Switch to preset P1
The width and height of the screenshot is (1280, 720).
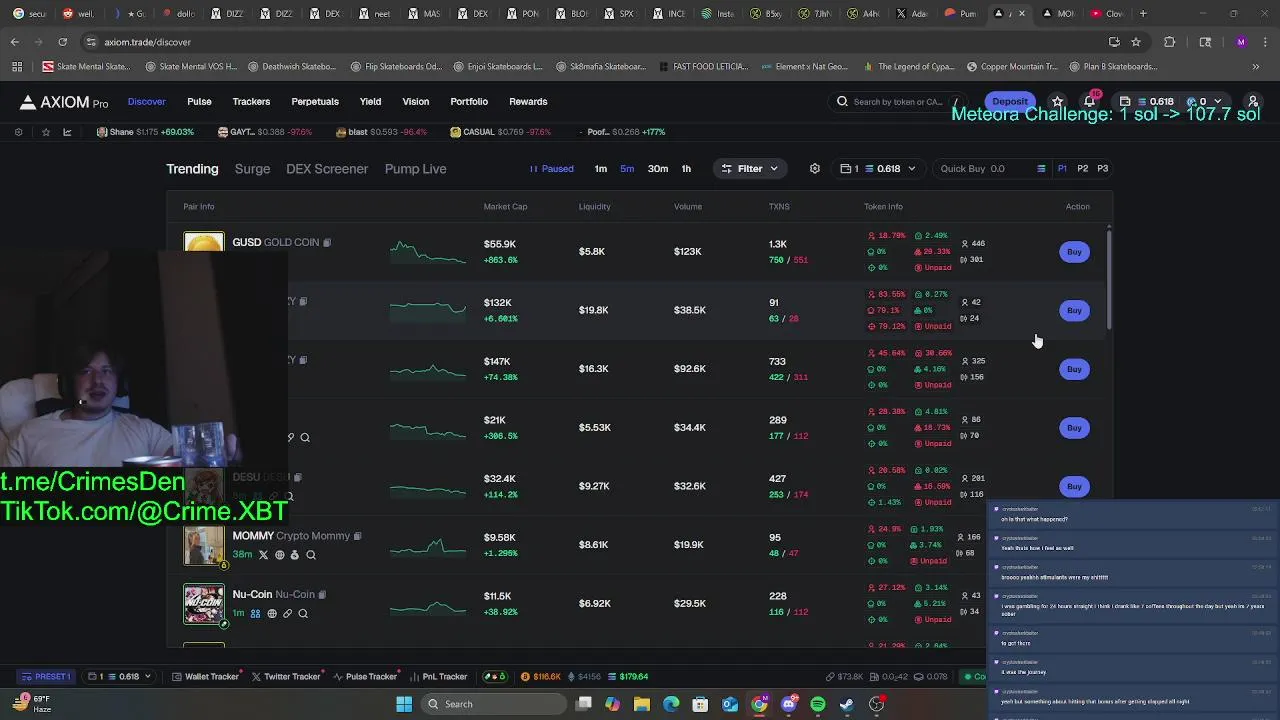(1062, 169)
